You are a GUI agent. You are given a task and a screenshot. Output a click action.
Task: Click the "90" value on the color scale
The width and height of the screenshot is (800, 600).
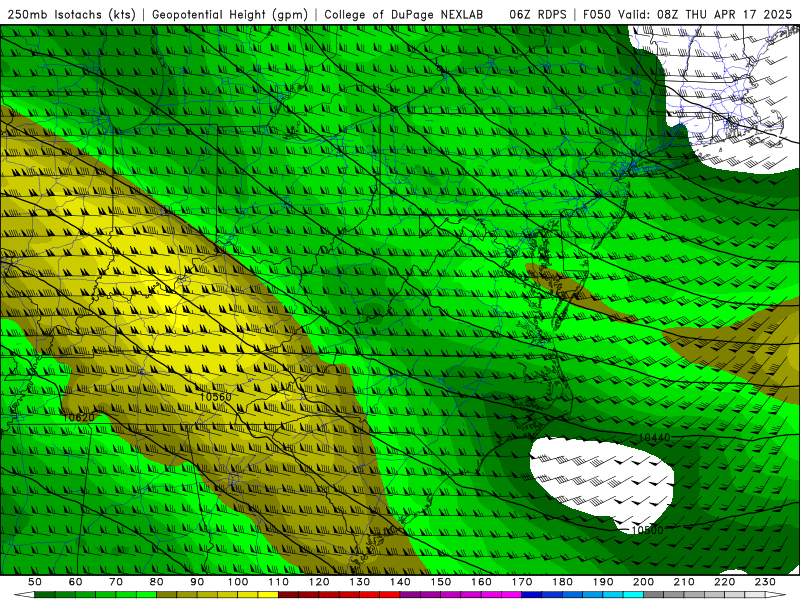[197, 582]
